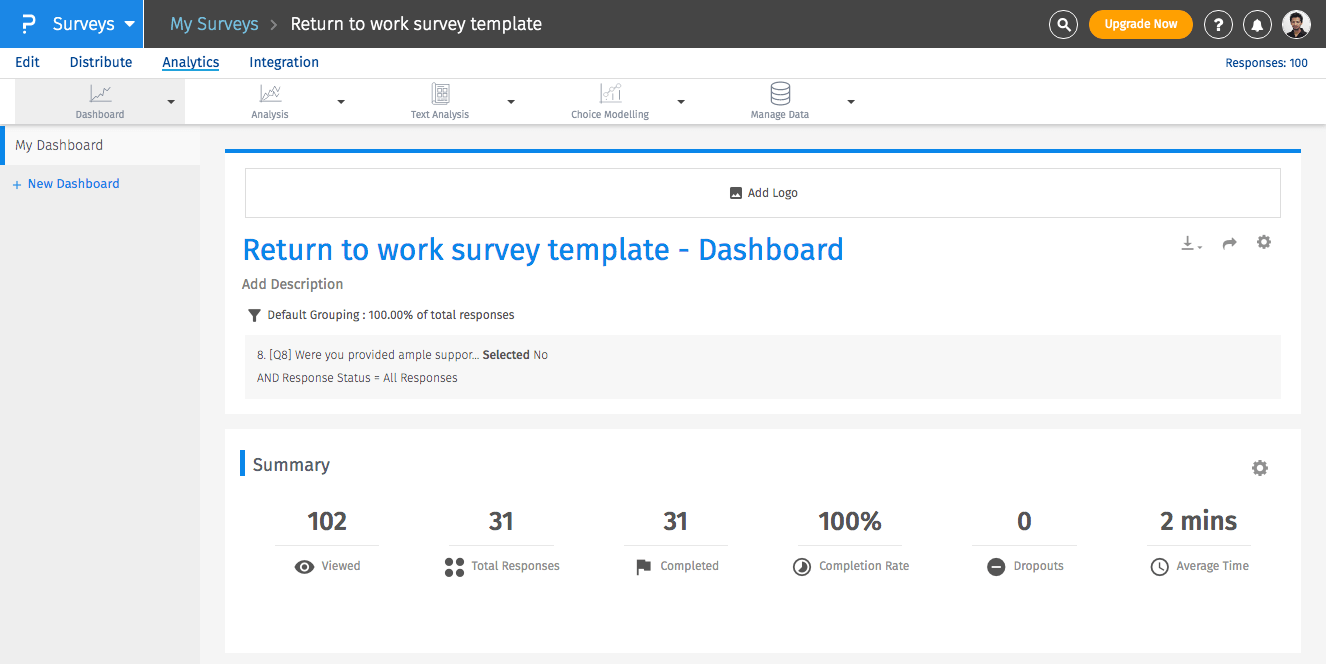Screen dimensions: 1326x664
Task: Click the dashboard download icon
Action: click(x=1190, y=243)
